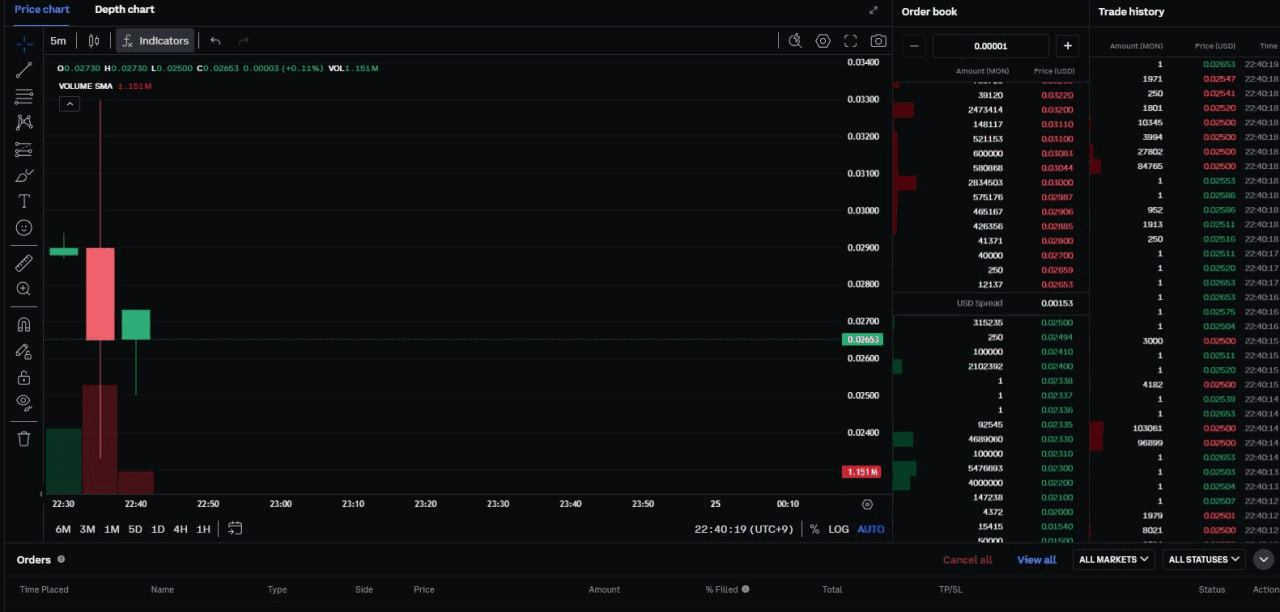Image resolution: width=1280 pixels, height=612 pixels.
Task: Open the ALL MARKETS dropdown
Action: click(x=1114, y=560)
